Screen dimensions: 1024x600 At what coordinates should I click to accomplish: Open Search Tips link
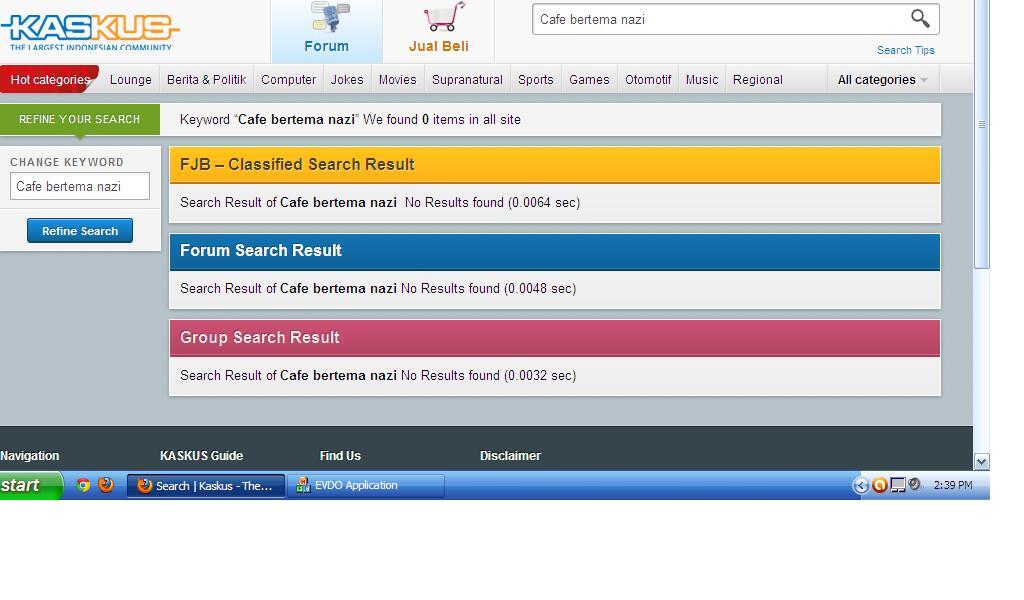click(x=905, y=50)
